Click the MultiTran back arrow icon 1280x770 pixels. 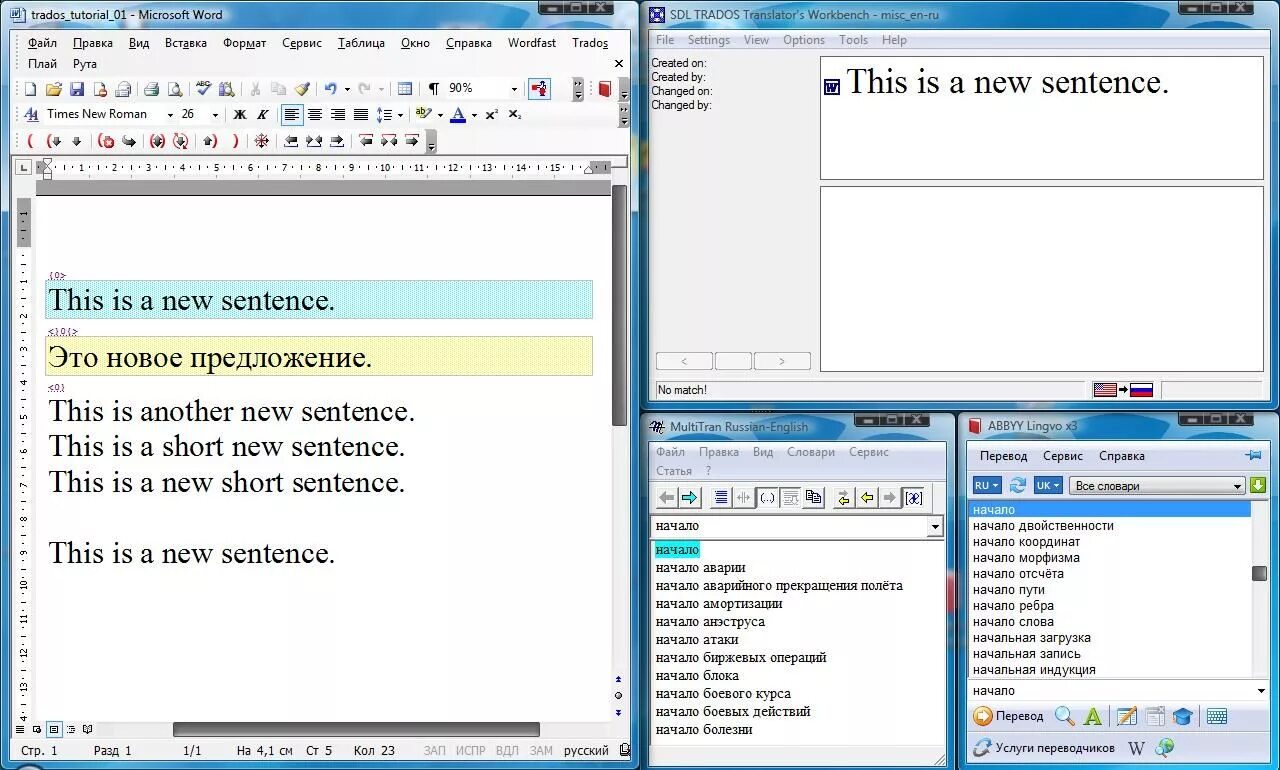tap(667, 497)
